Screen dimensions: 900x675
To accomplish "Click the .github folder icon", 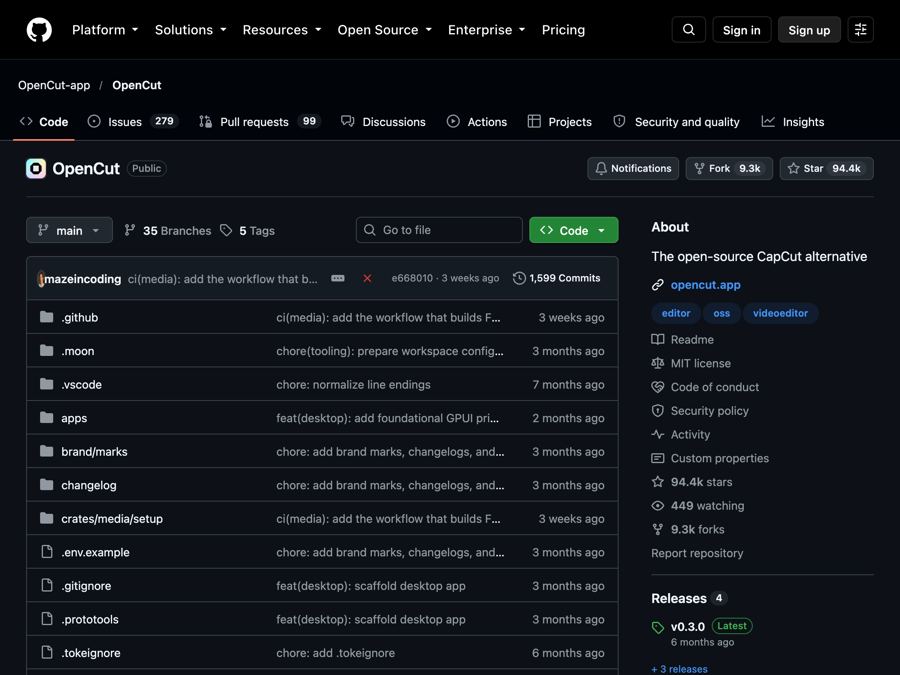I will [46, 317].
